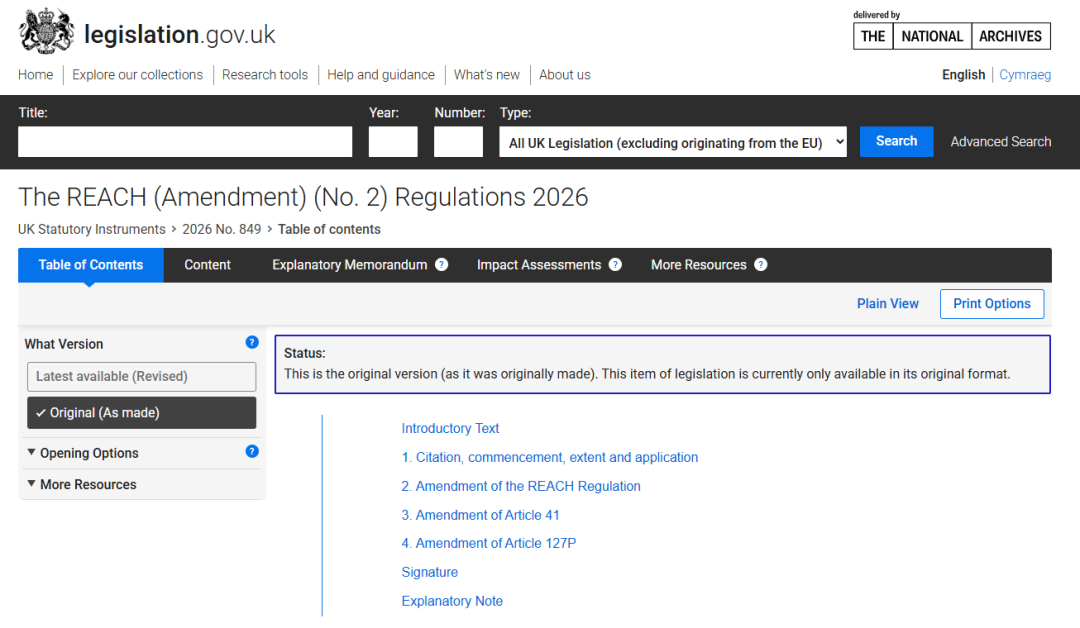This screenshot has width=1080, height=628.
Task: Open Explore our collections menu
Action: point(138,74)
